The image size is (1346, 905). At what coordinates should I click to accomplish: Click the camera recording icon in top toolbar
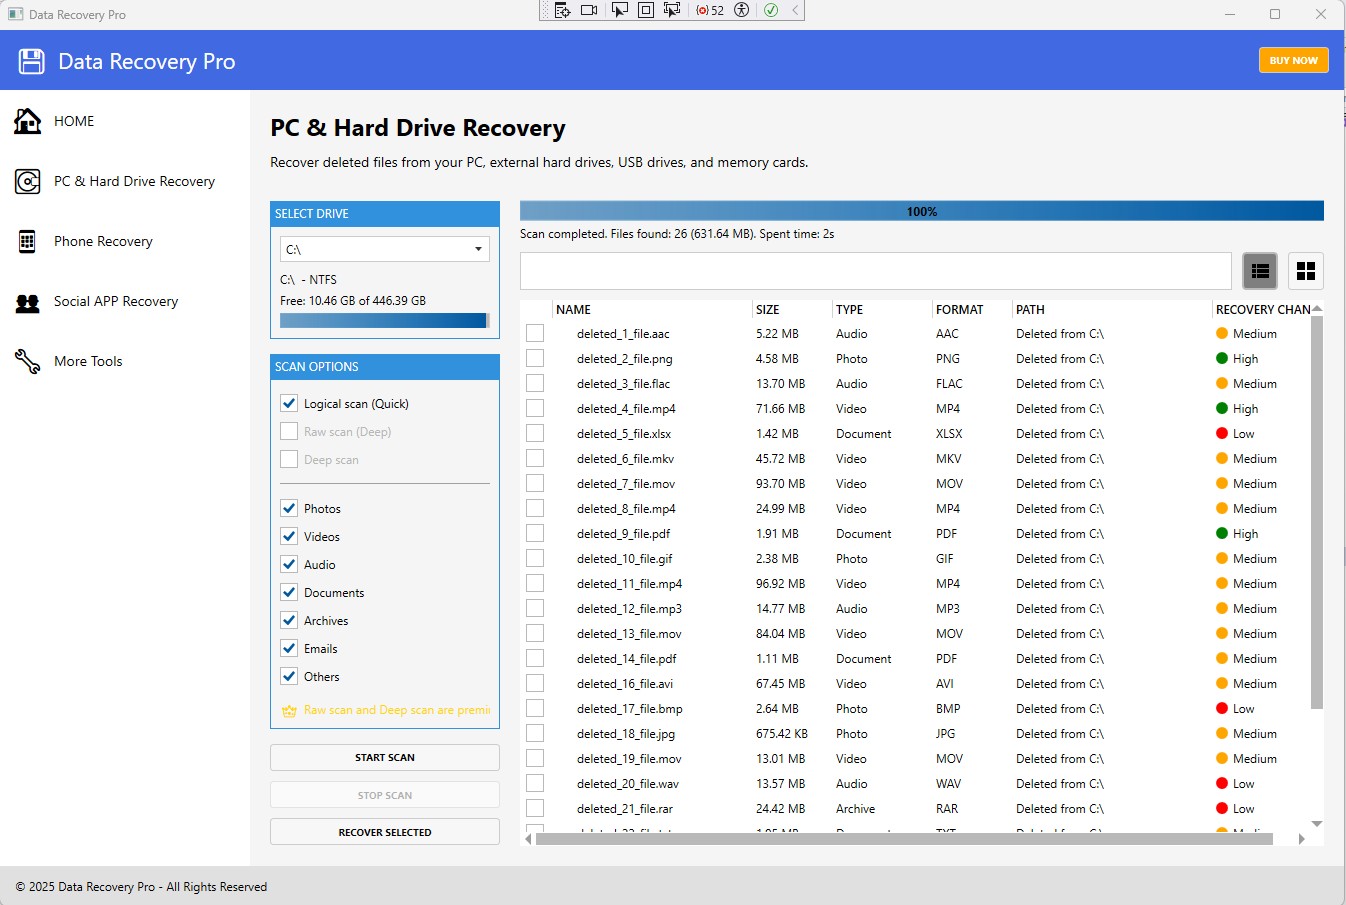[x=589, y=10]
